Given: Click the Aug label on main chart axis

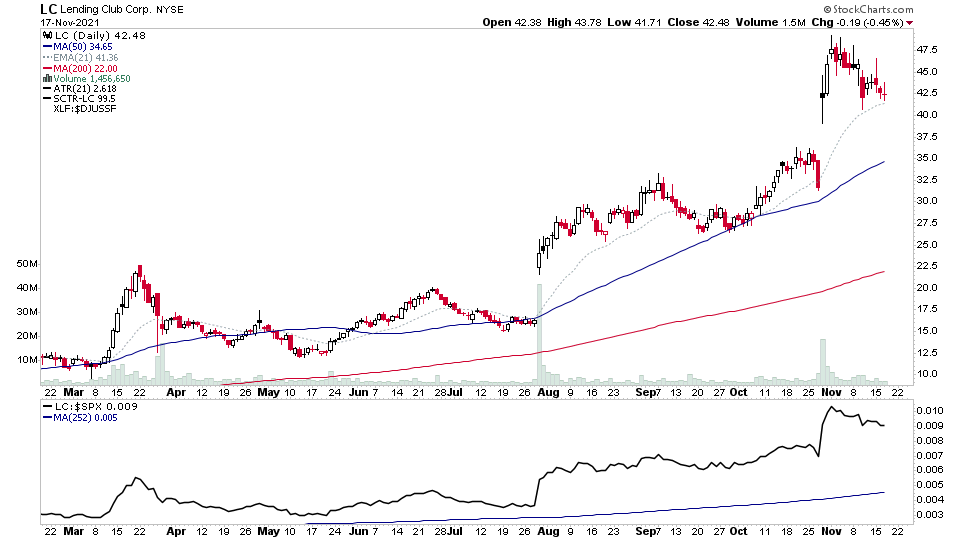Looking at the screenshot, I should (548, 392).
